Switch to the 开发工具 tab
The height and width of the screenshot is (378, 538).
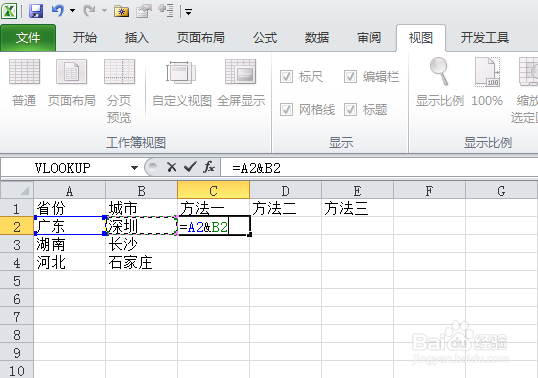pos(484,38)
